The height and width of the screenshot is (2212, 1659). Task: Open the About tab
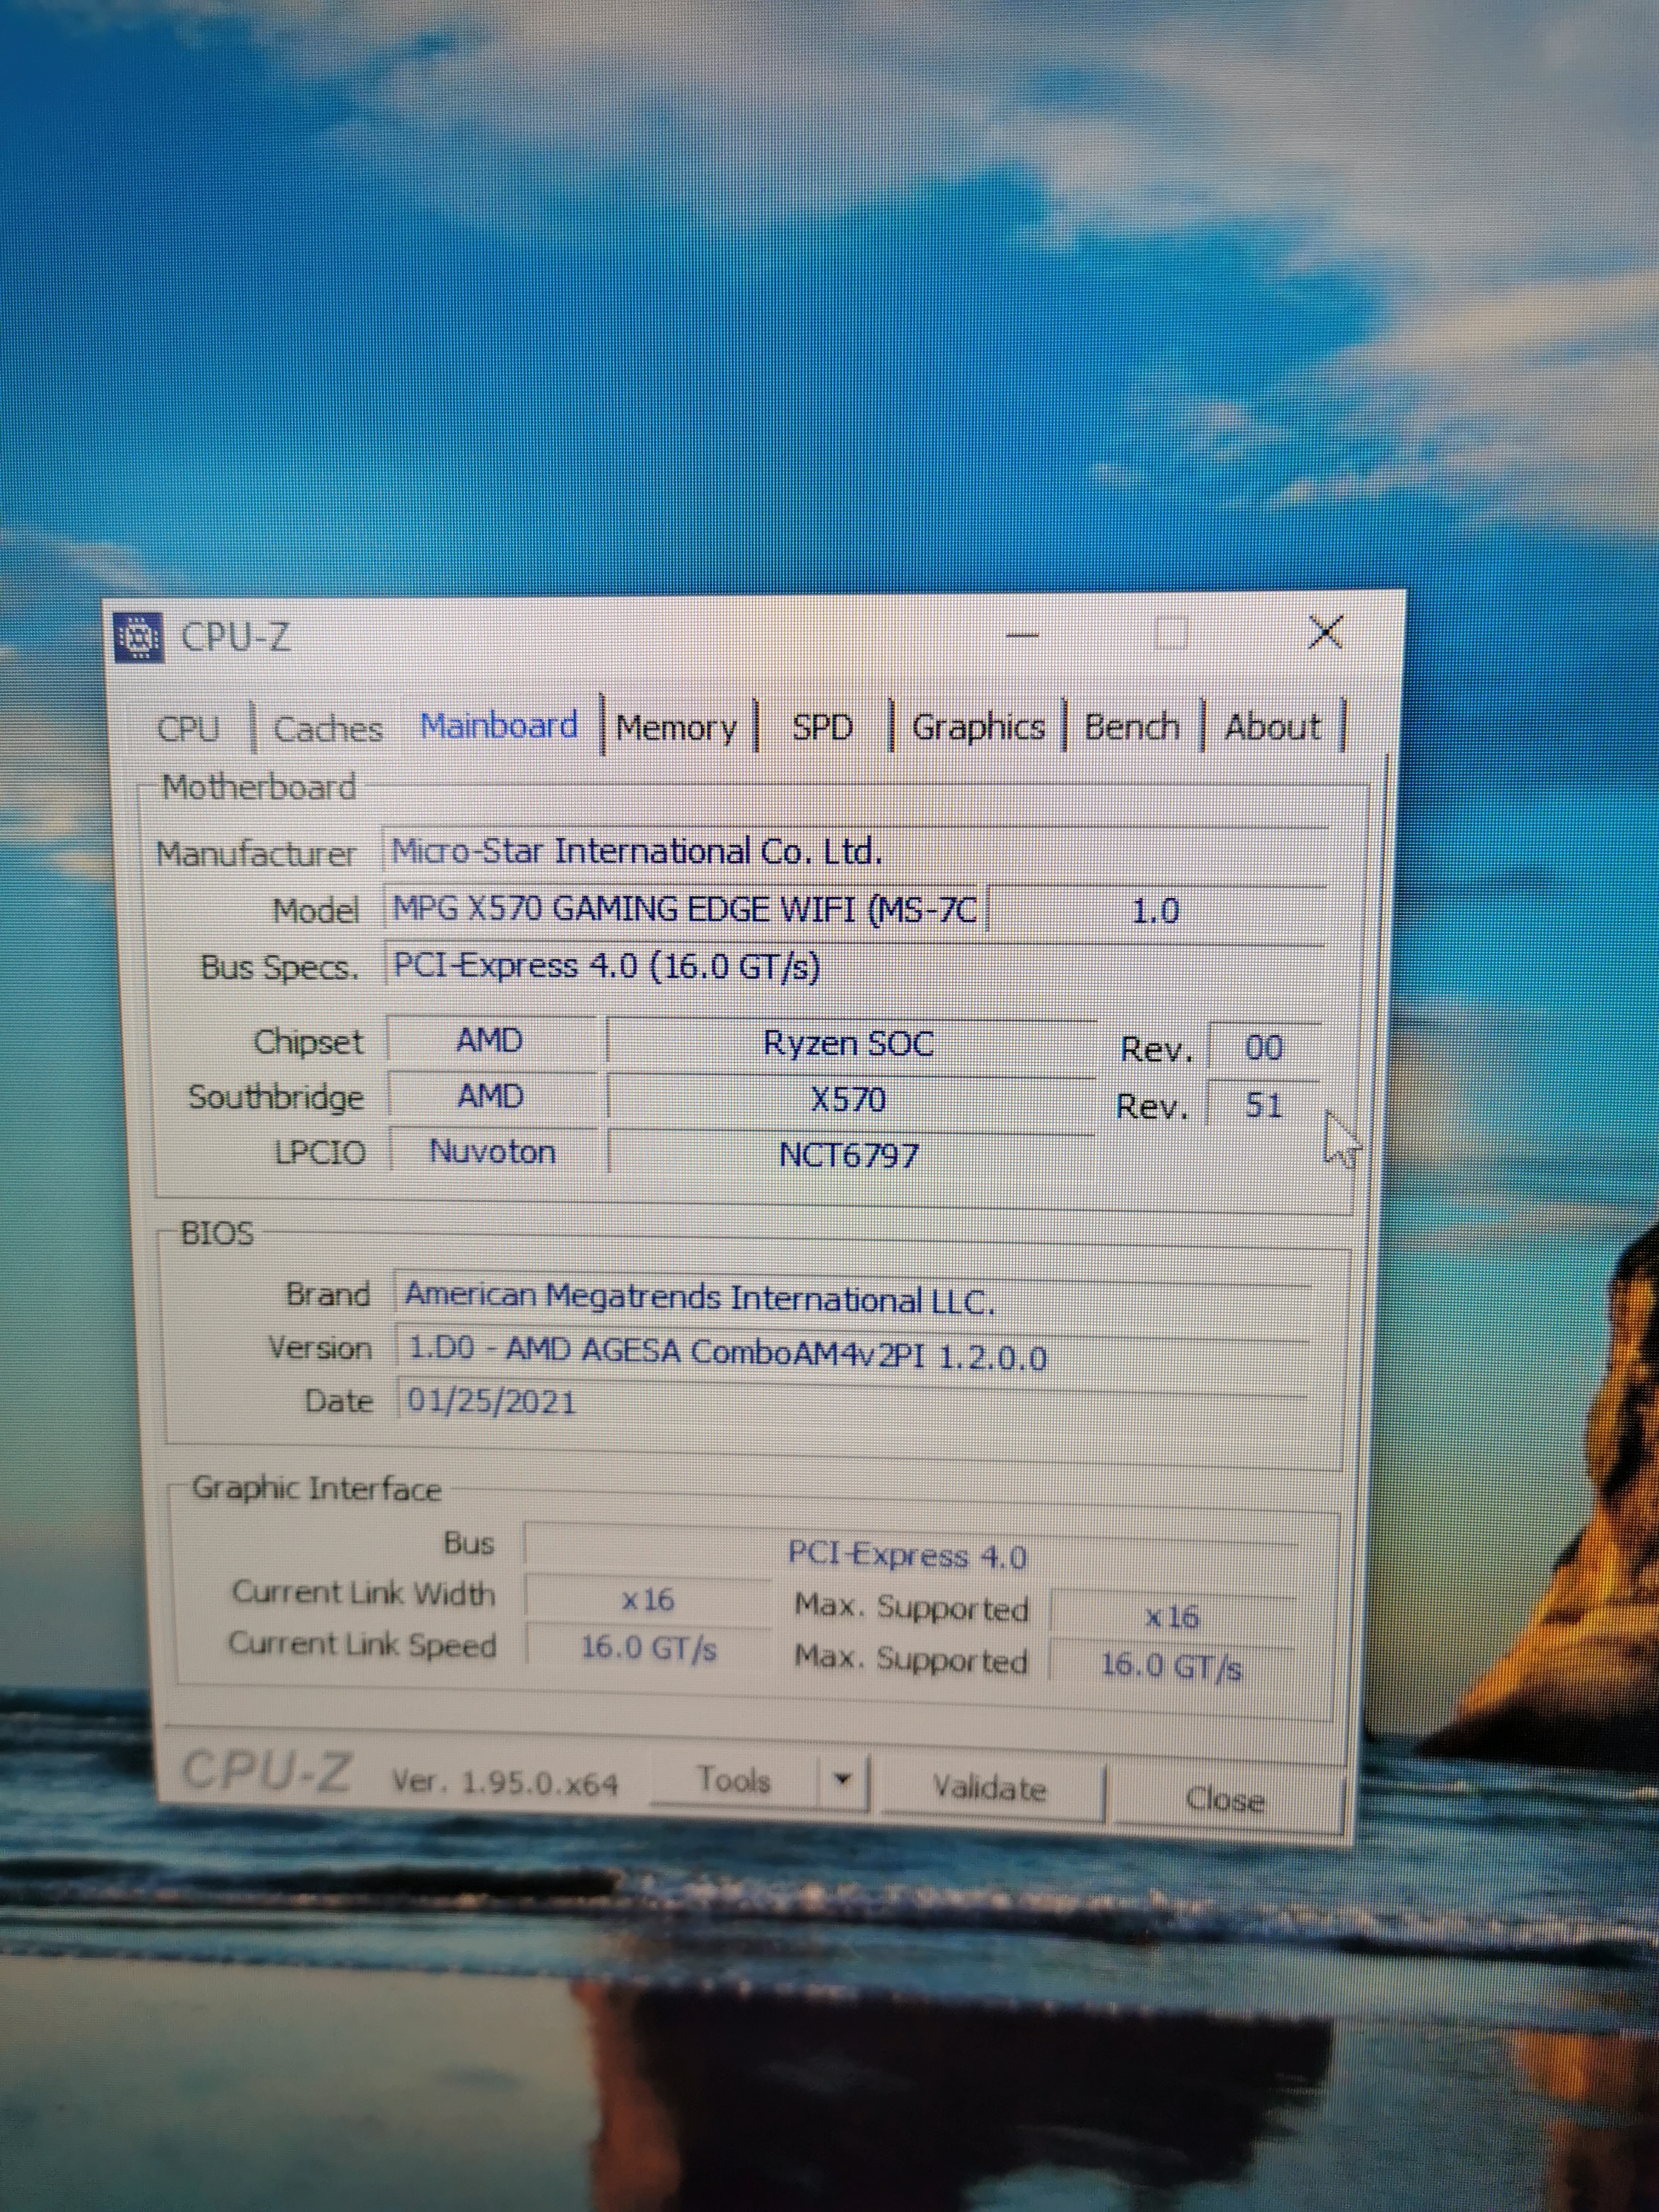click(1272, 727)
